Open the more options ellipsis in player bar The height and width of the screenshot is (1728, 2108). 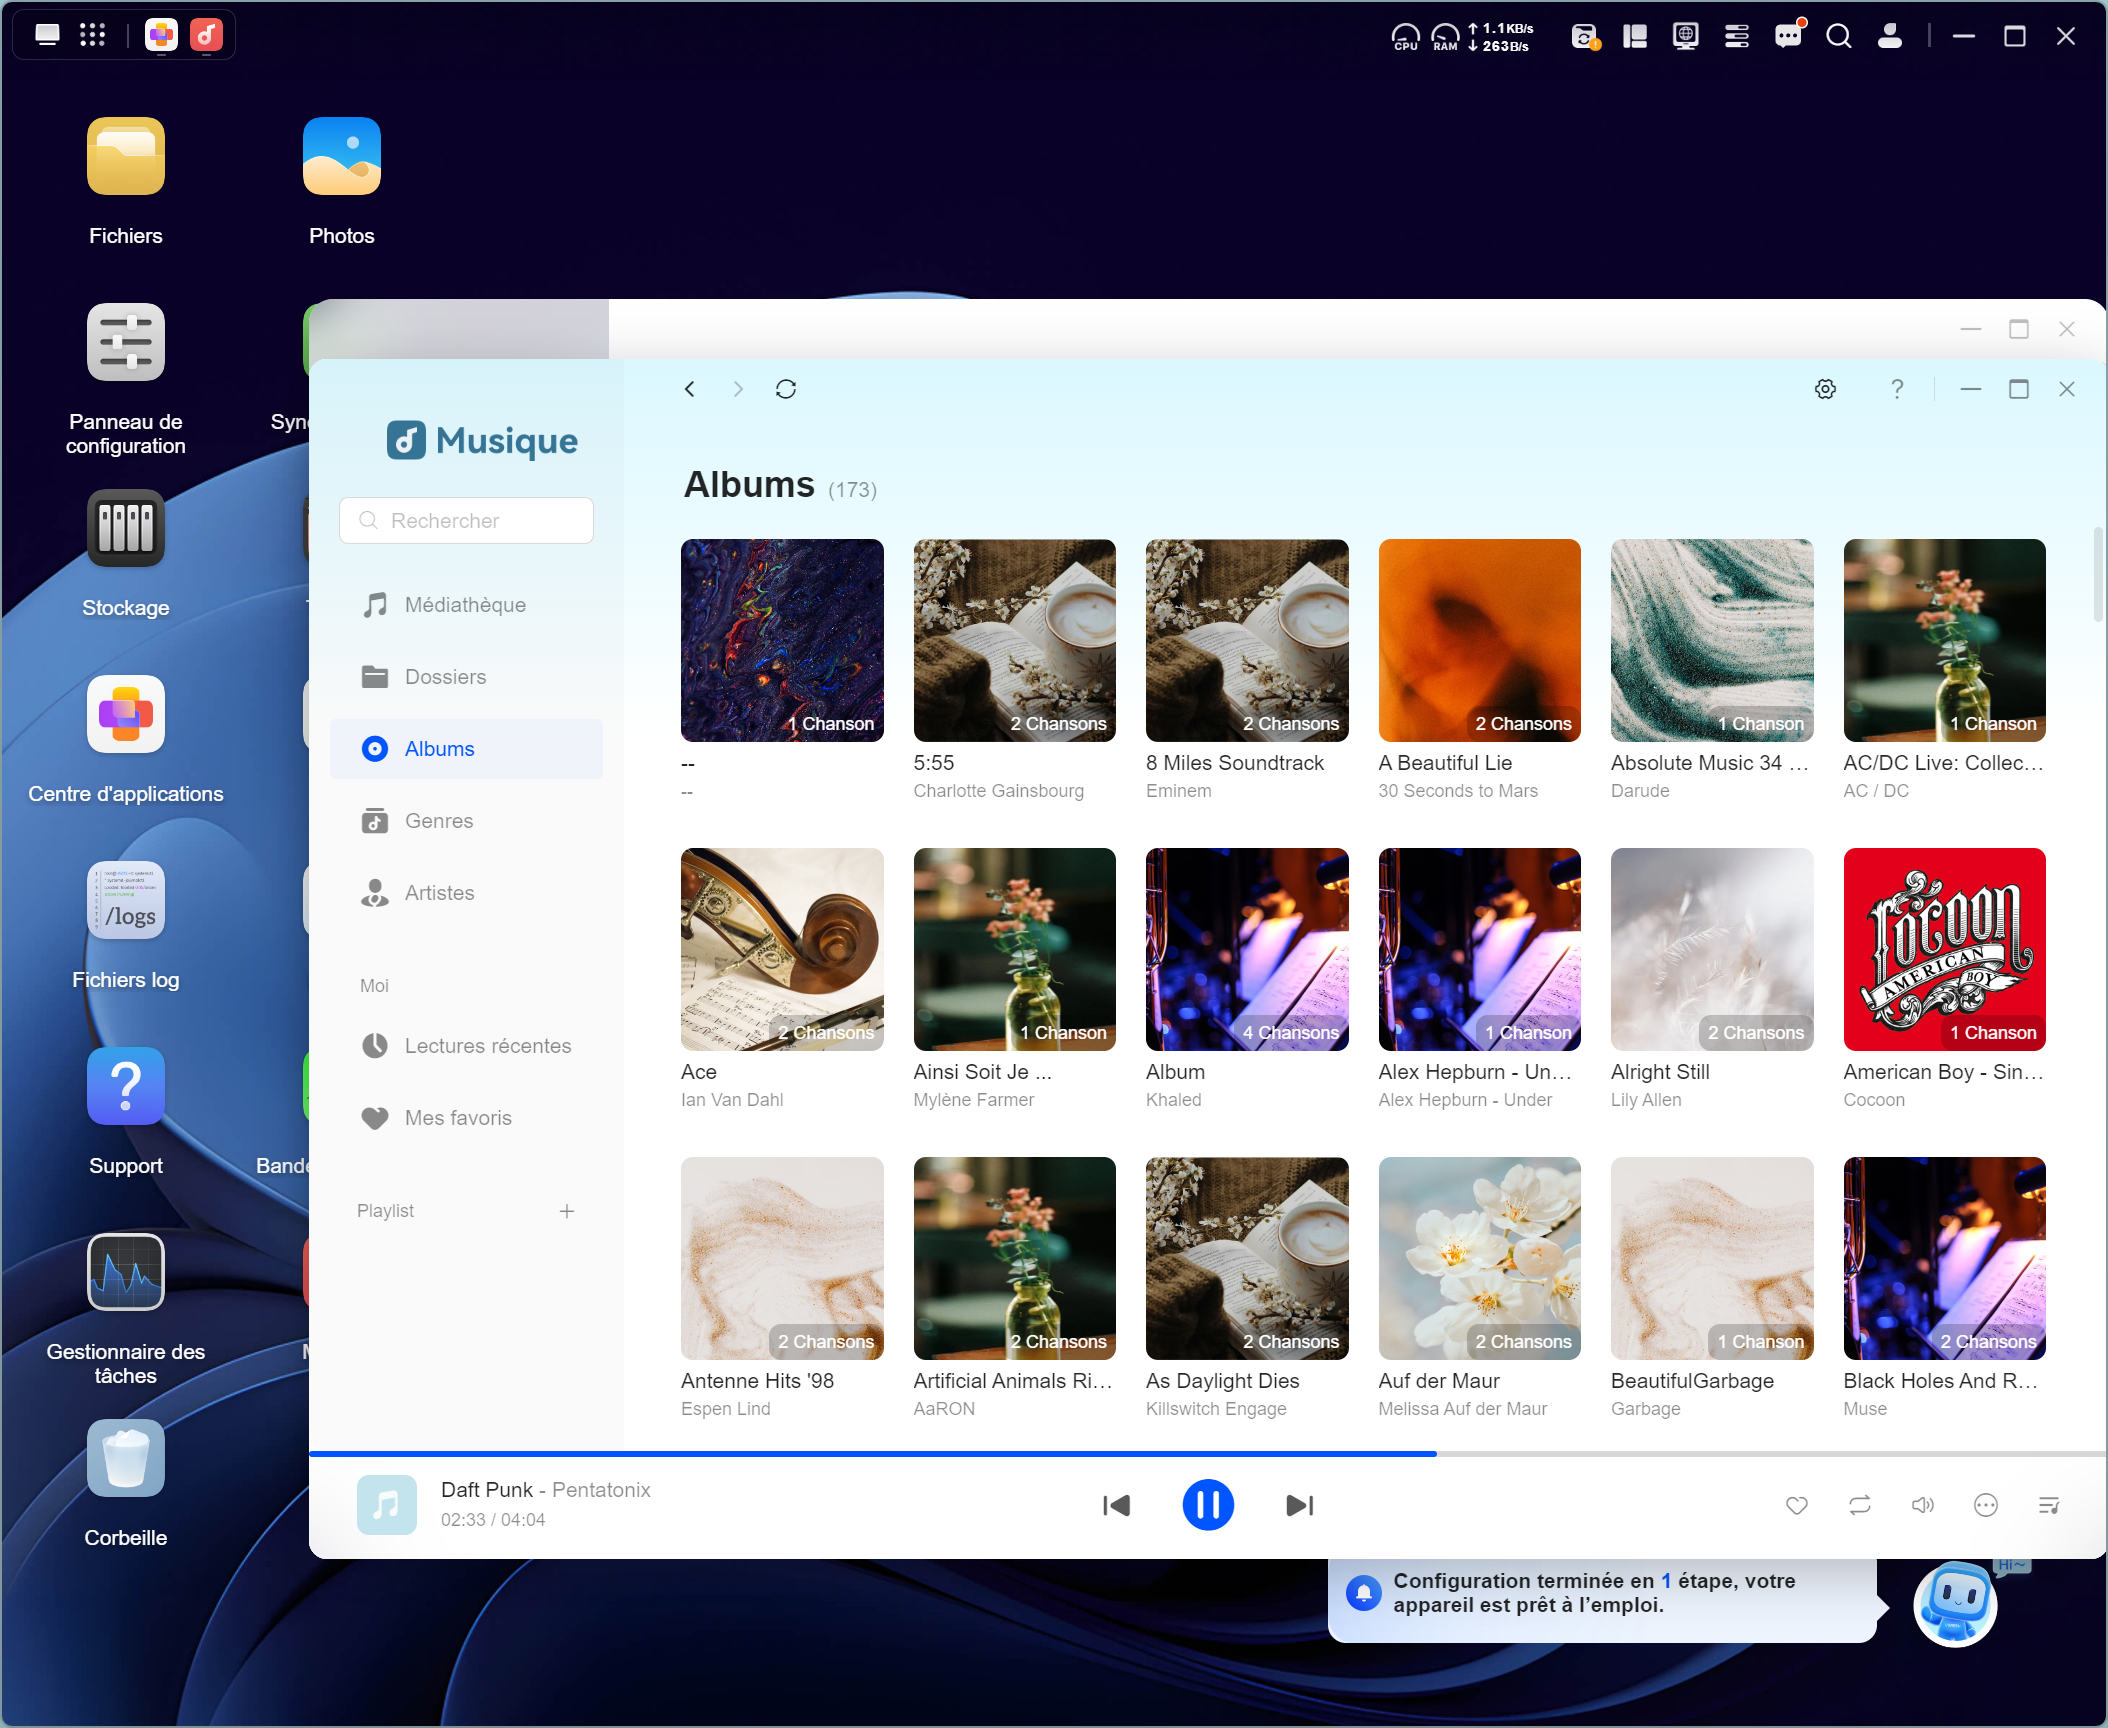[1986, 1505]
